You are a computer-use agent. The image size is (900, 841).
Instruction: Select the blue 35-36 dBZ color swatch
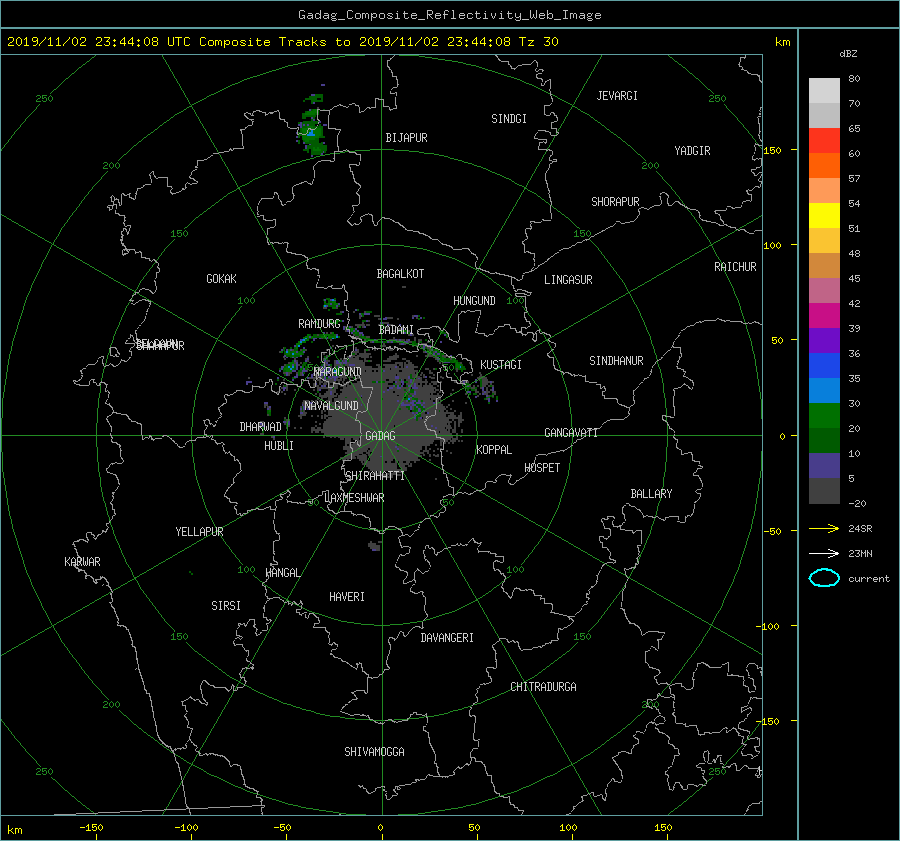[x=824, y=365]
